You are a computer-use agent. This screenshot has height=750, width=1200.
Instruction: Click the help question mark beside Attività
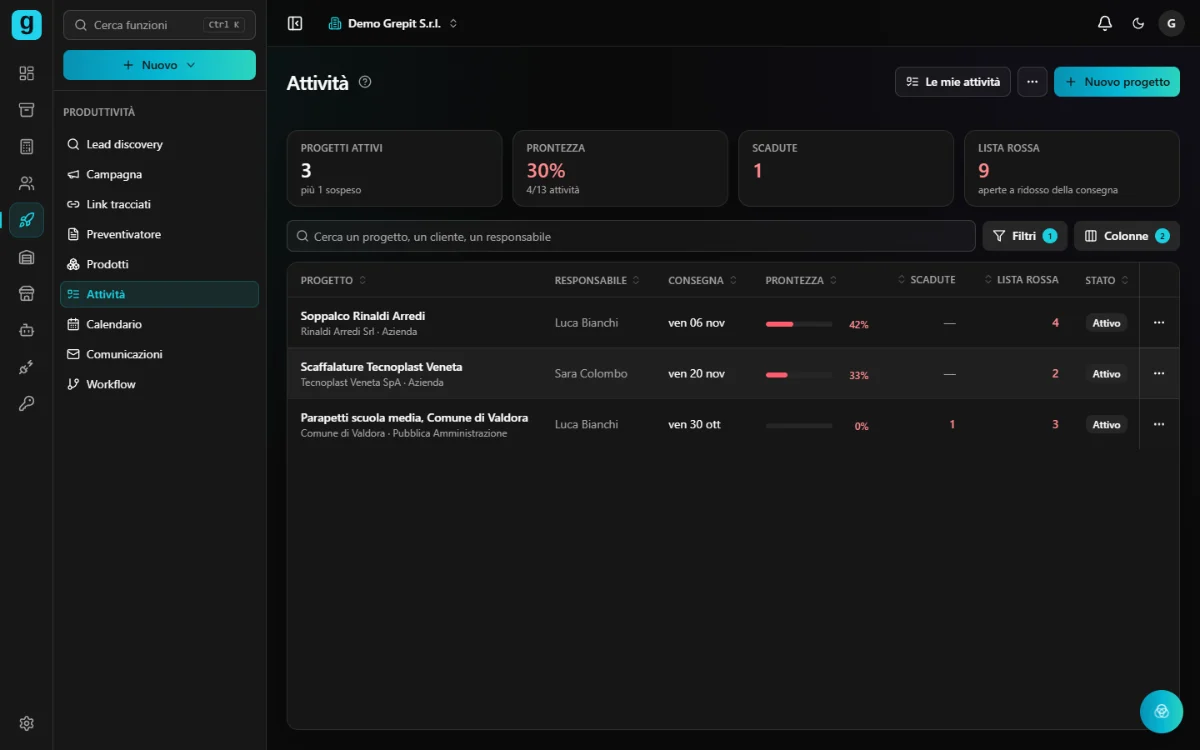365,82
